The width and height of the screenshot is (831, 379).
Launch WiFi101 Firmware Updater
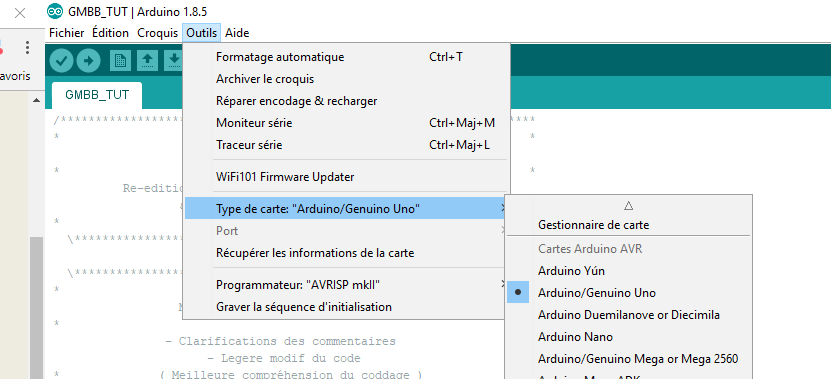point(346,177)
